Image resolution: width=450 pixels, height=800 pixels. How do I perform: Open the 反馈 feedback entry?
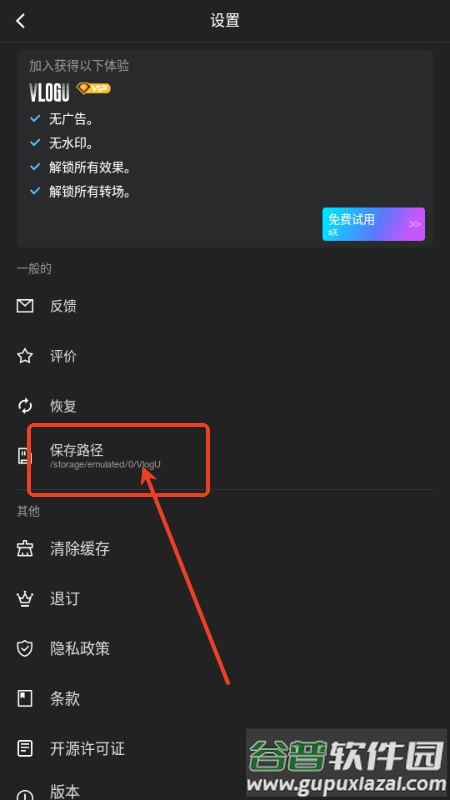[x=225, y=306]
